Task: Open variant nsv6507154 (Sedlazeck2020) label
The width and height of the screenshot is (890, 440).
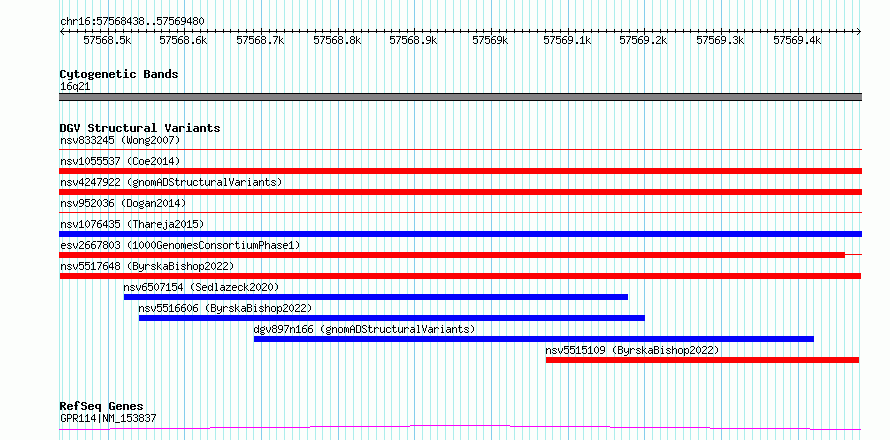Action: tap(201, 287)
